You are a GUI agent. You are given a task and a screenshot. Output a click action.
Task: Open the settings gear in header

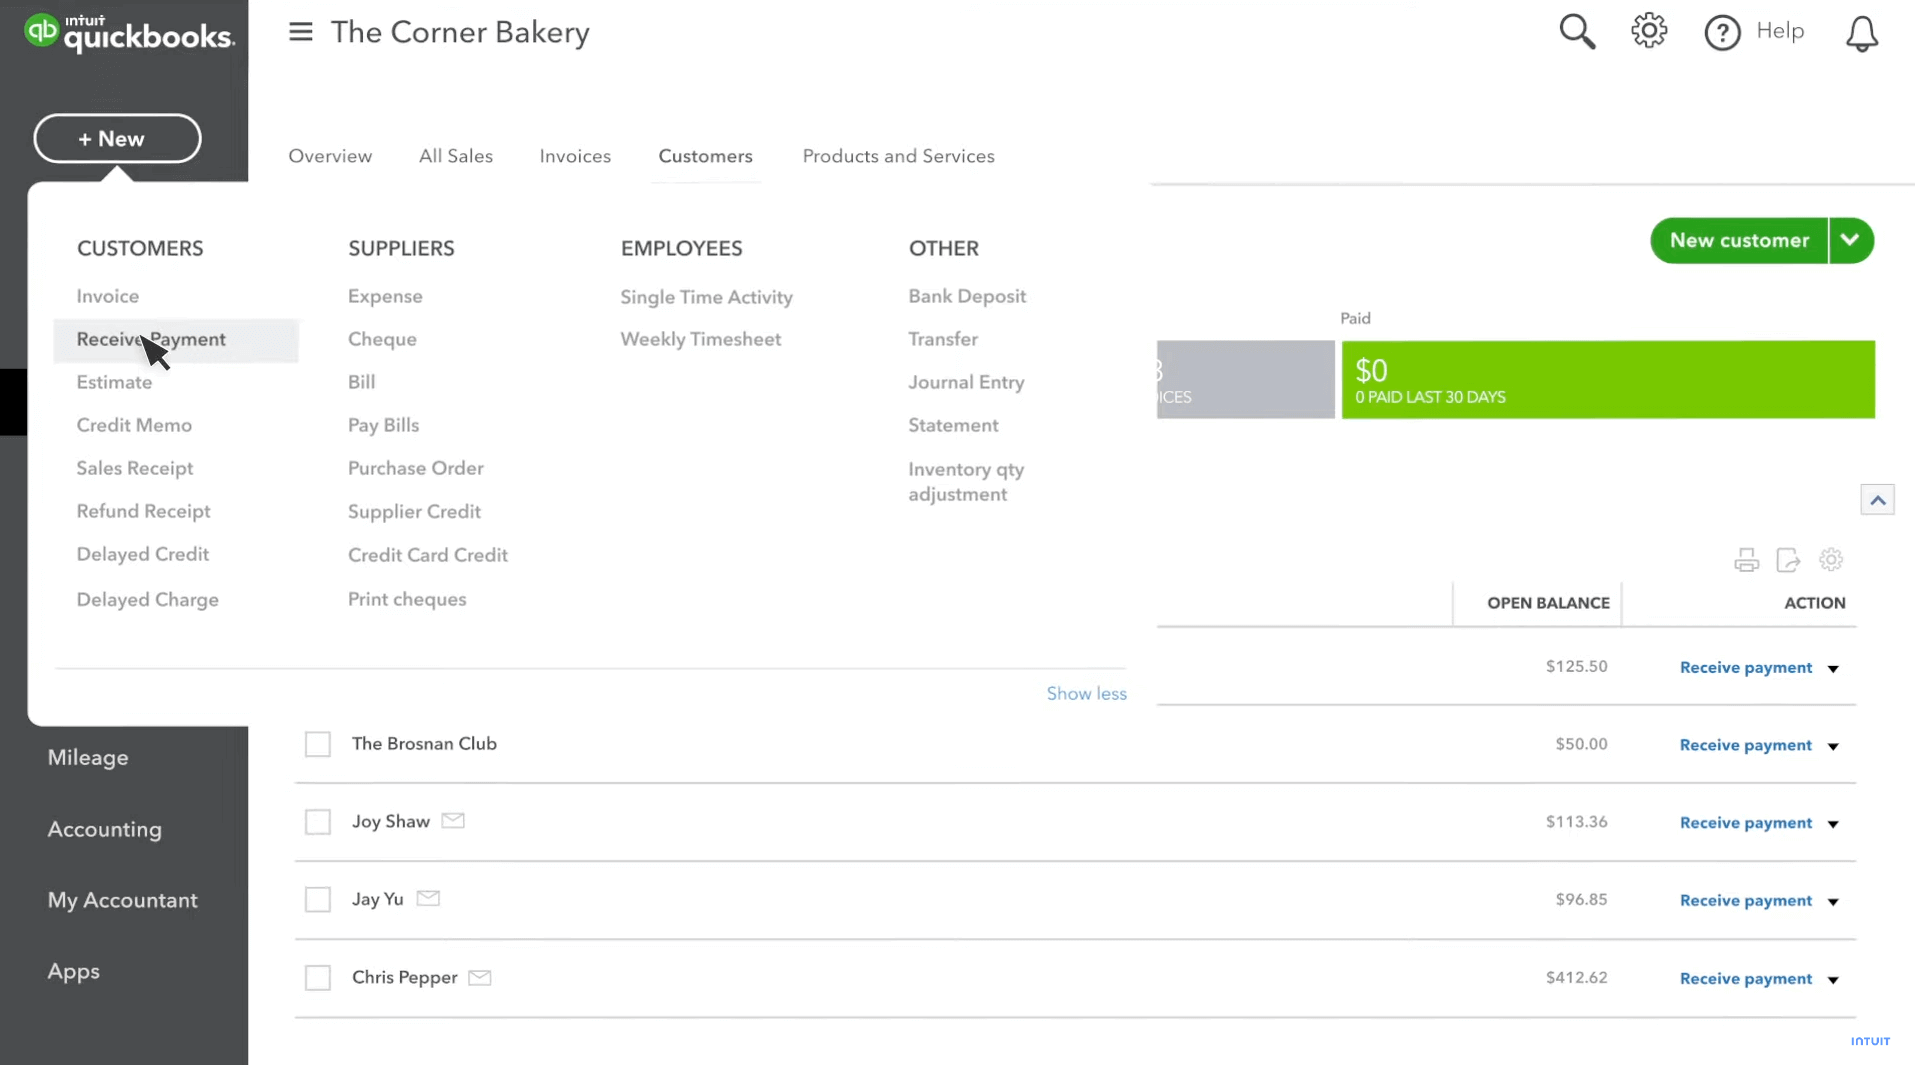click(1648, 32)
